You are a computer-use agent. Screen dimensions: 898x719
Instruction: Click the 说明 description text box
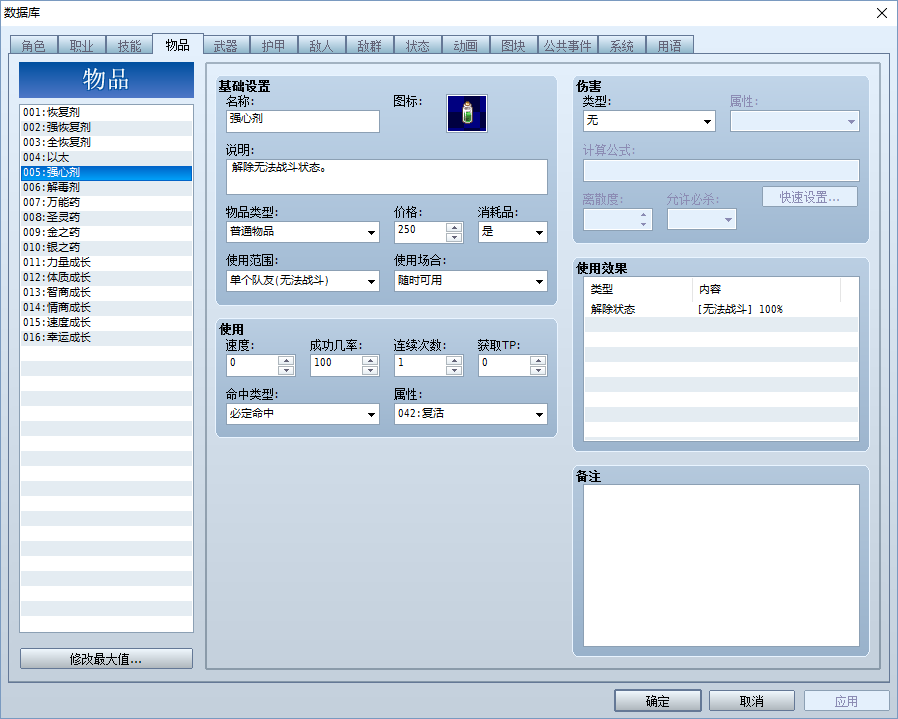[387, 177]
